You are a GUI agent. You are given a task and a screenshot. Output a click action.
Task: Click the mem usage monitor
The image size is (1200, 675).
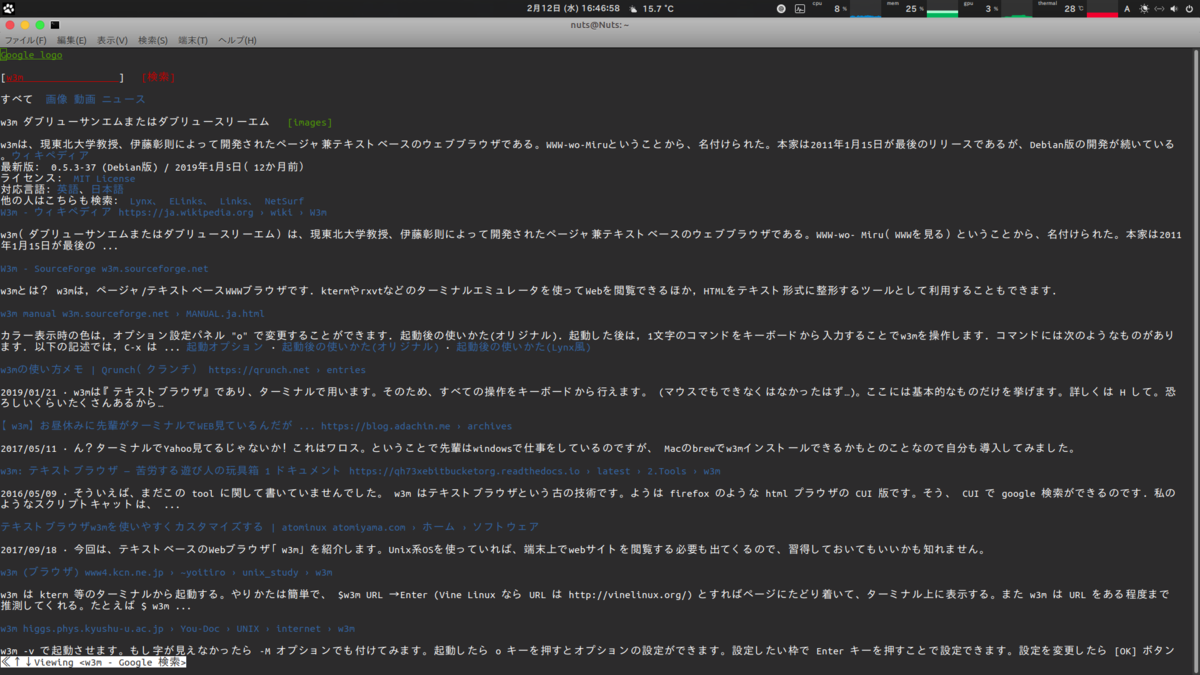click(x=920, y=8)
